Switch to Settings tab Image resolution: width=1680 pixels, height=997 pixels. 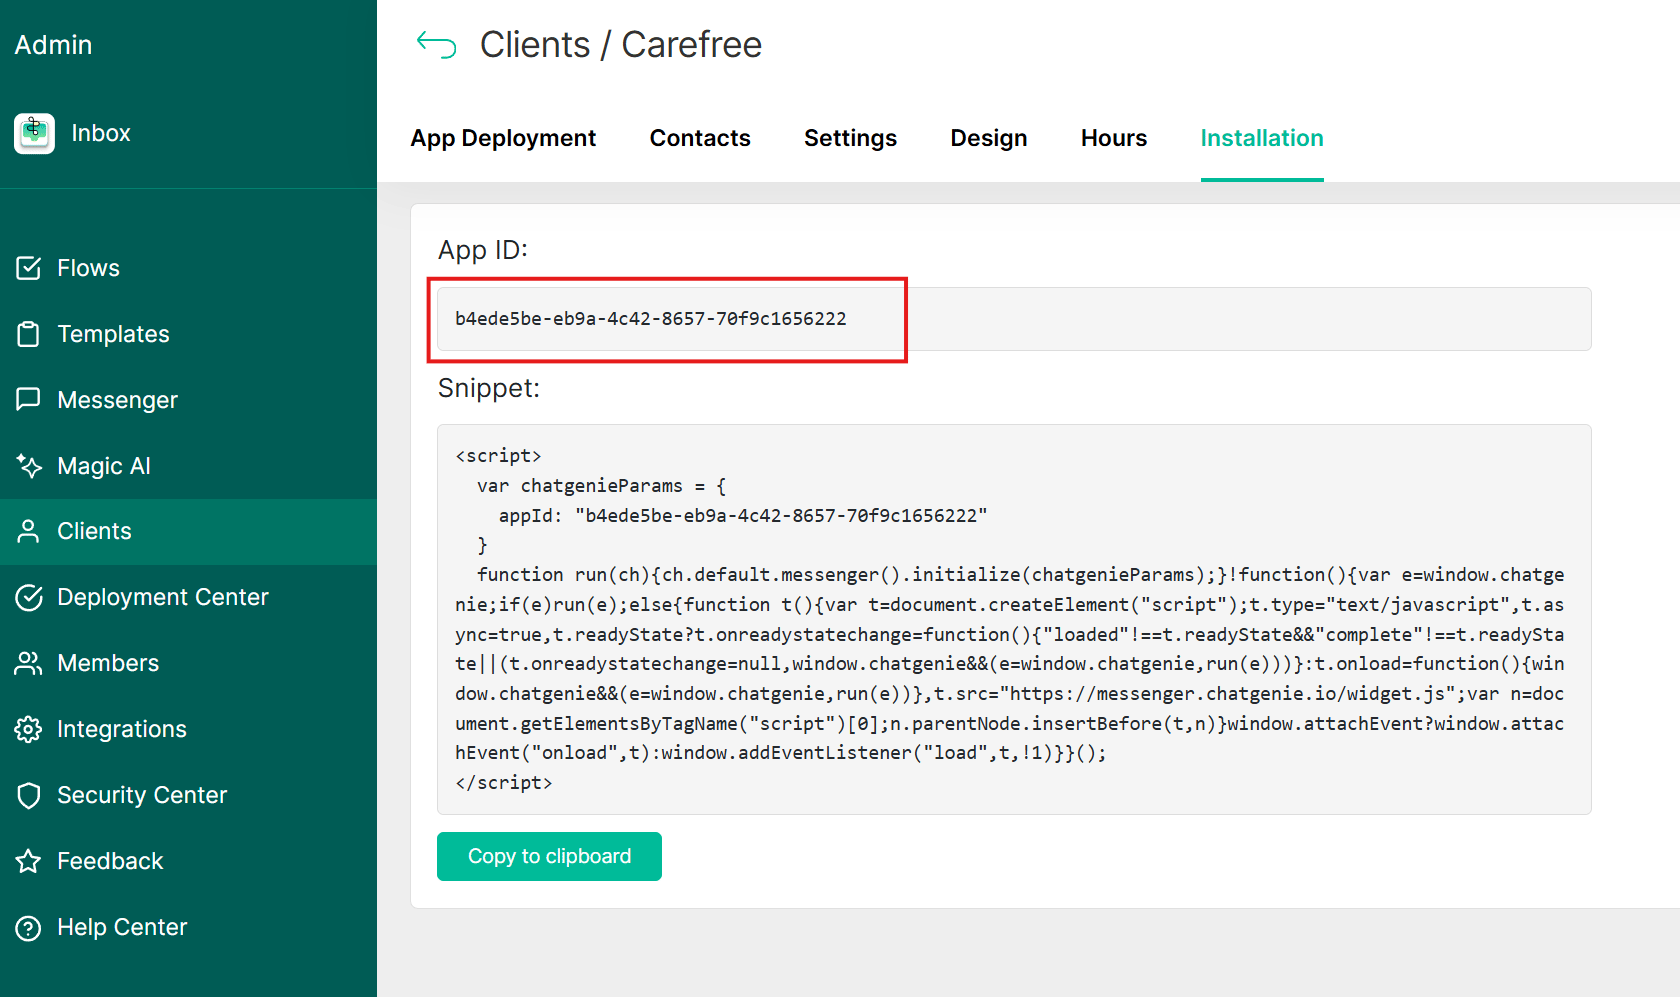(850, 138)
